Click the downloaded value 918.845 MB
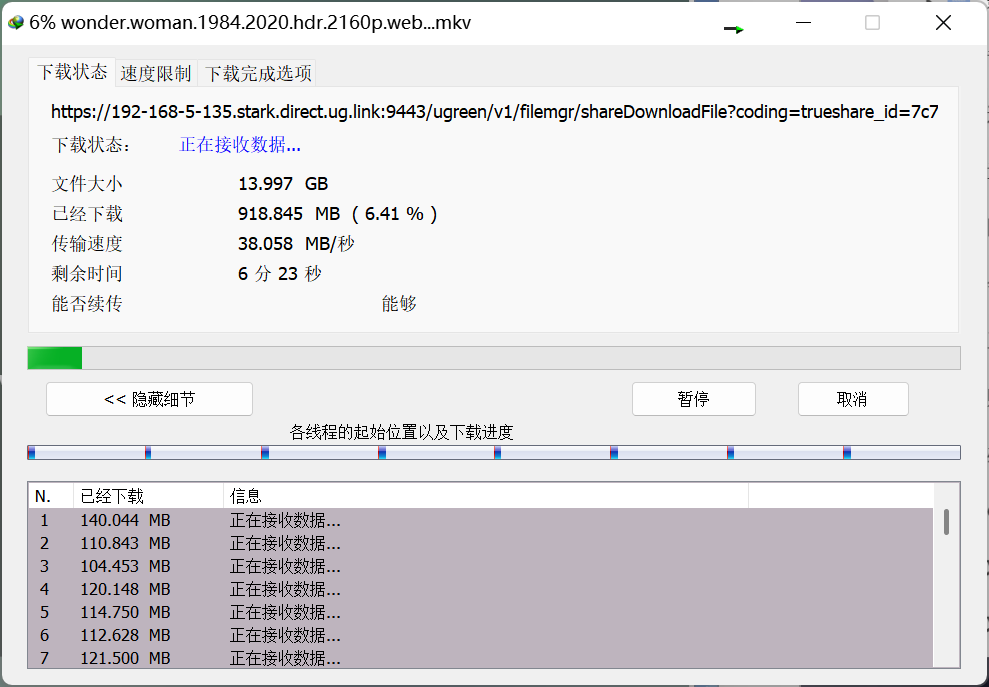This screenshot has width=989, height=687. coord(289,214)
